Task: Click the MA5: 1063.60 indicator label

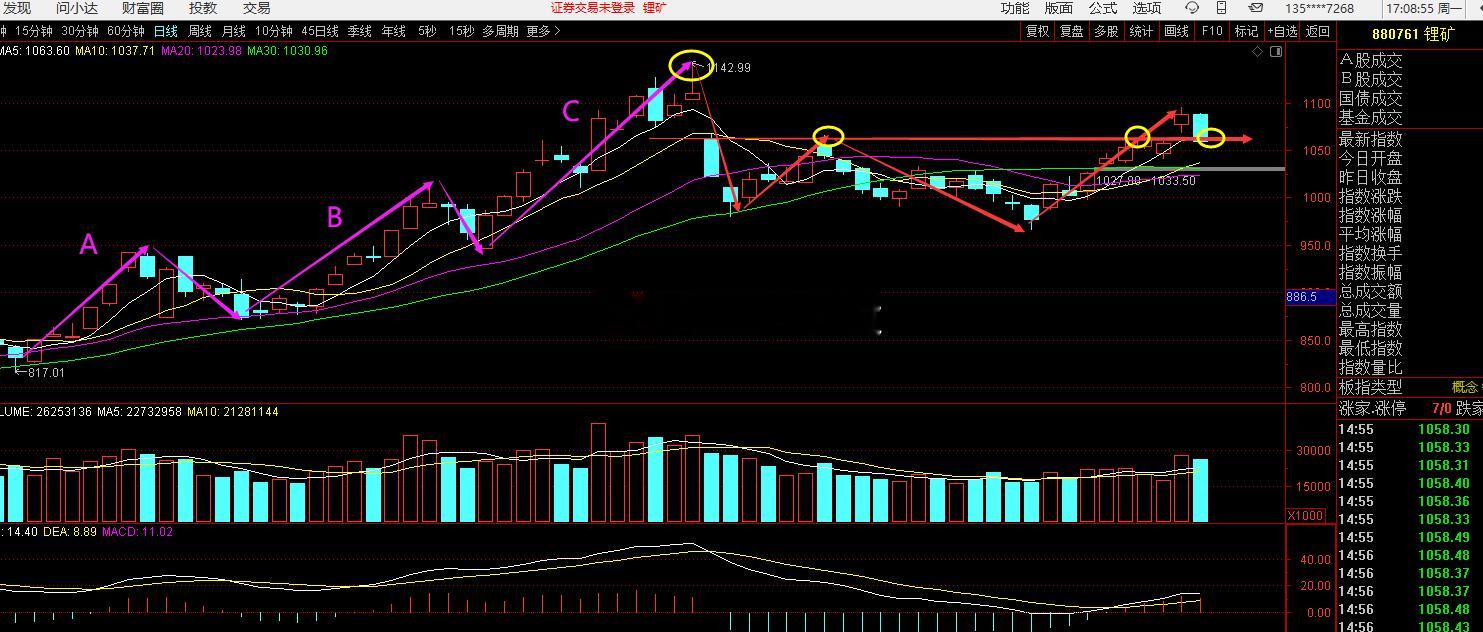Action: click(35, 51)
